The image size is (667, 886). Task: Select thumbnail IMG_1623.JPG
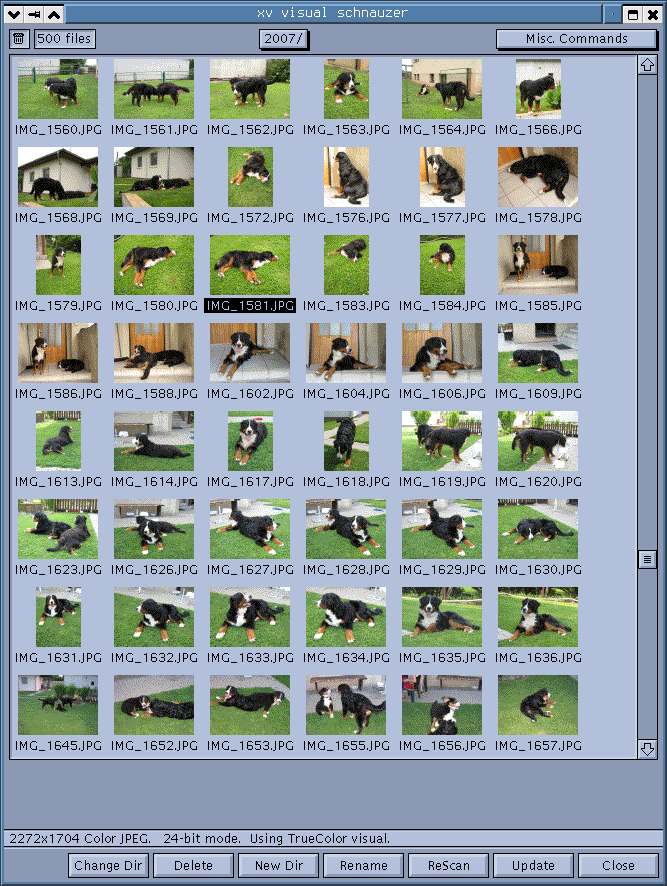58,529
